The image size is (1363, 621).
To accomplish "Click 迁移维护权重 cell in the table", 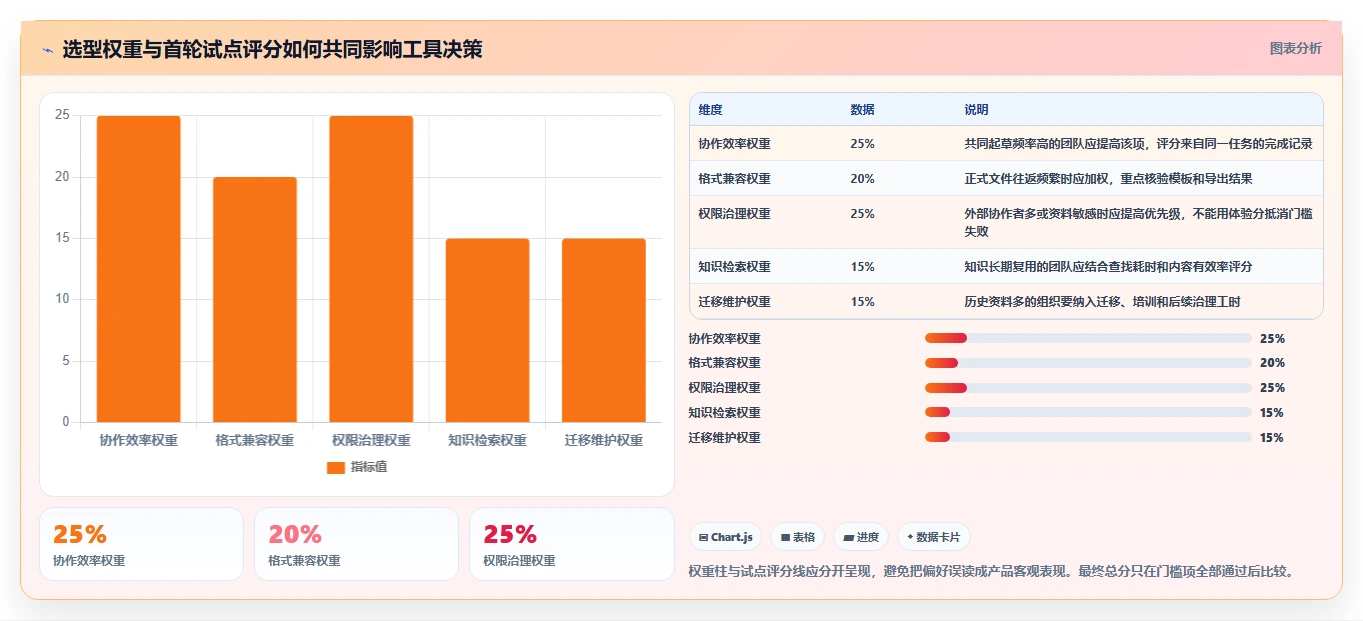I will (734, 302).
